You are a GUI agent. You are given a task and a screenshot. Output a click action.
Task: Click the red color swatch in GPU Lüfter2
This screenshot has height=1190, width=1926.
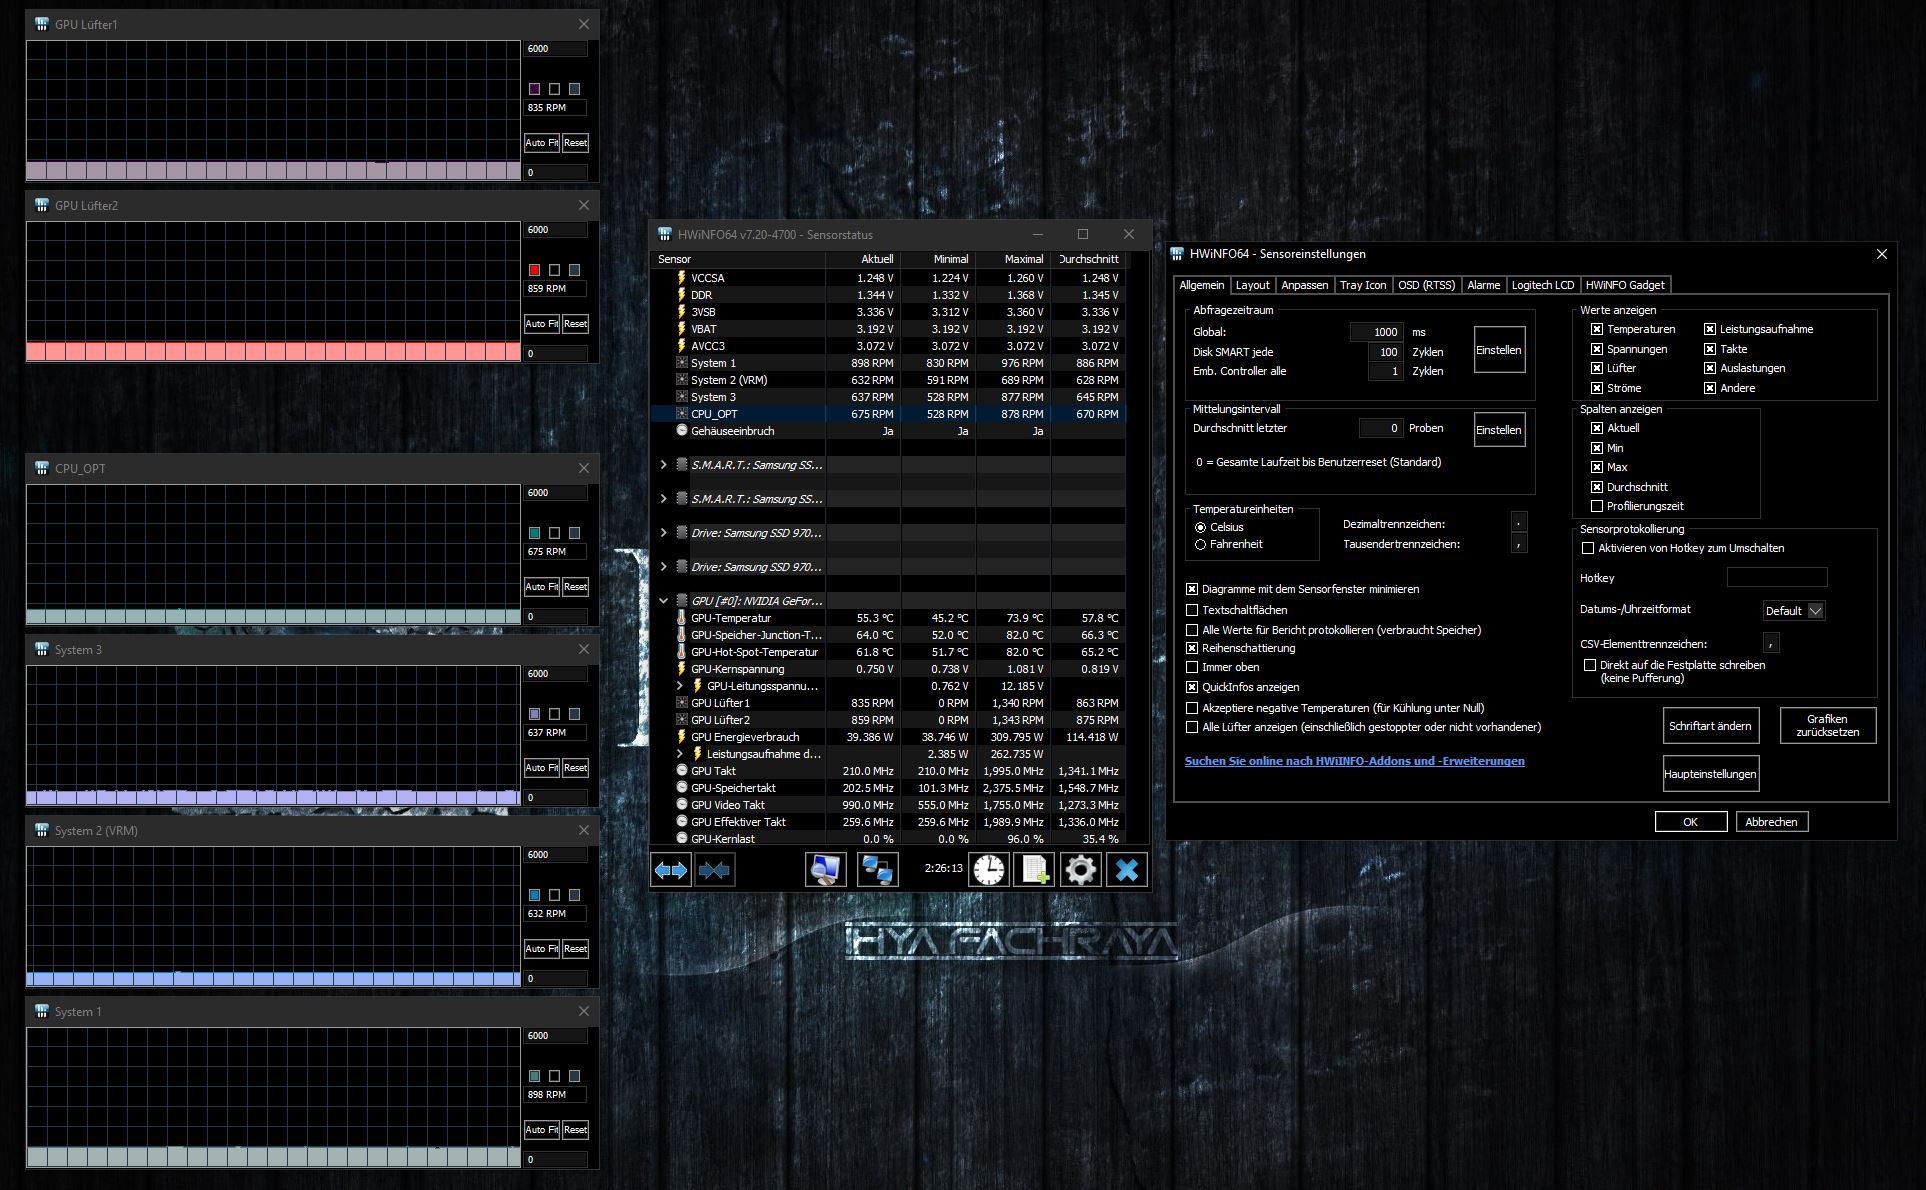coord(534,270)
